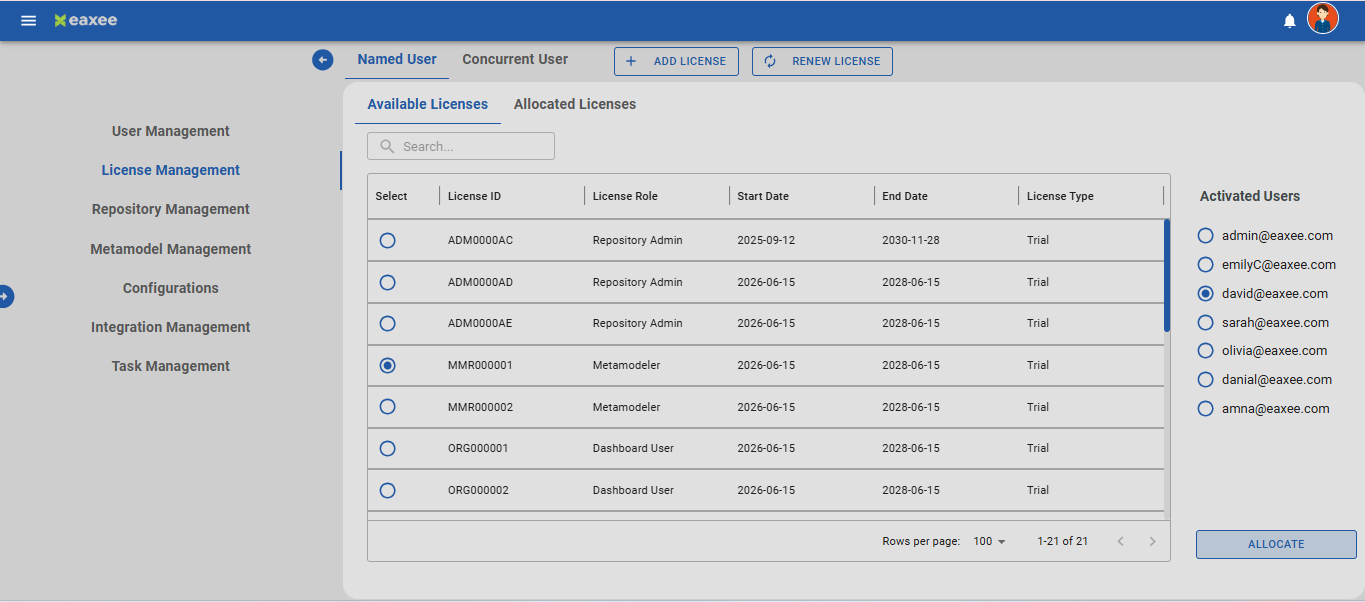Open Repository Management in the sidebar
1365x602 pixels.
(171, 209)
